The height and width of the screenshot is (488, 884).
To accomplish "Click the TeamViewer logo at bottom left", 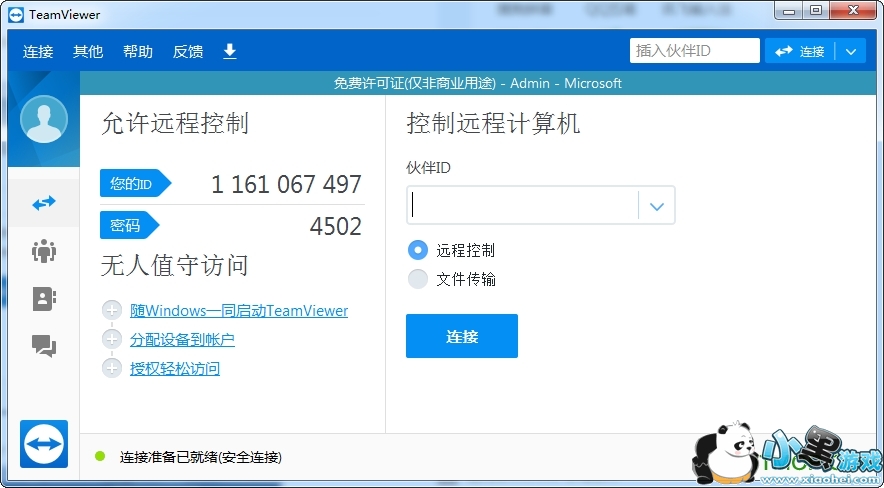I will point(44,443).
